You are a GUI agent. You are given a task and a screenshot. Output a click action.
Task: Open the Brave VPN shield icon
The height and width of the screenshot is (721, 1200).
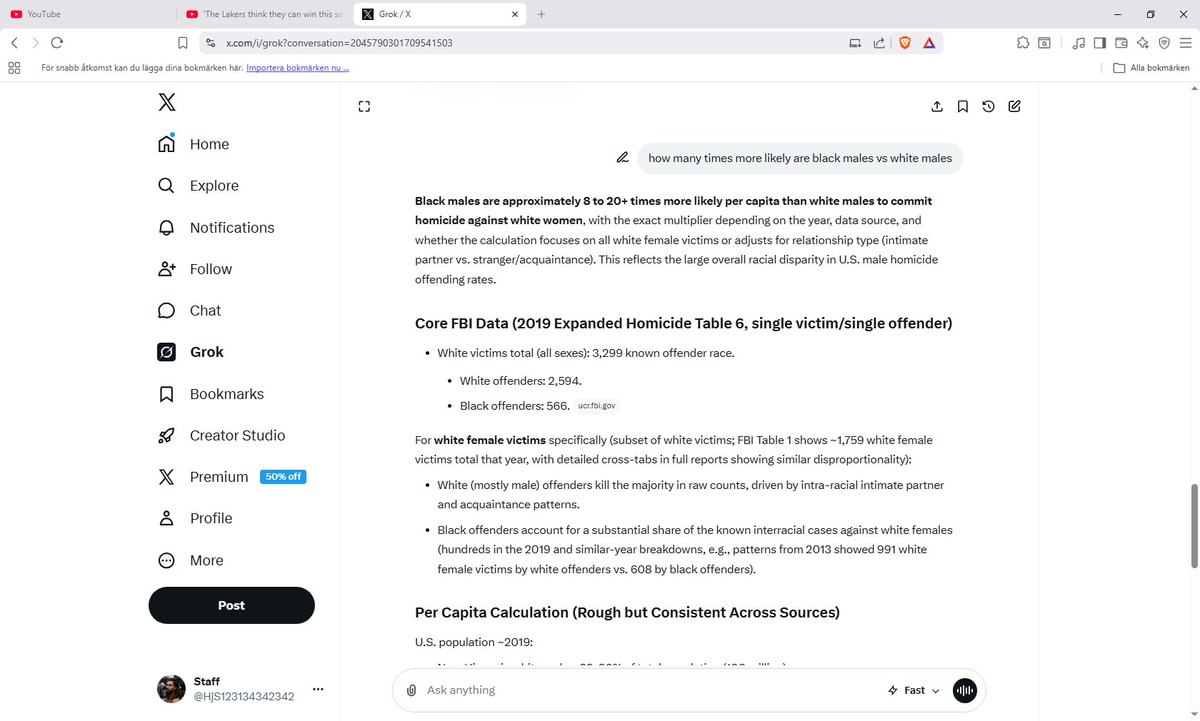coord(1164,43)
